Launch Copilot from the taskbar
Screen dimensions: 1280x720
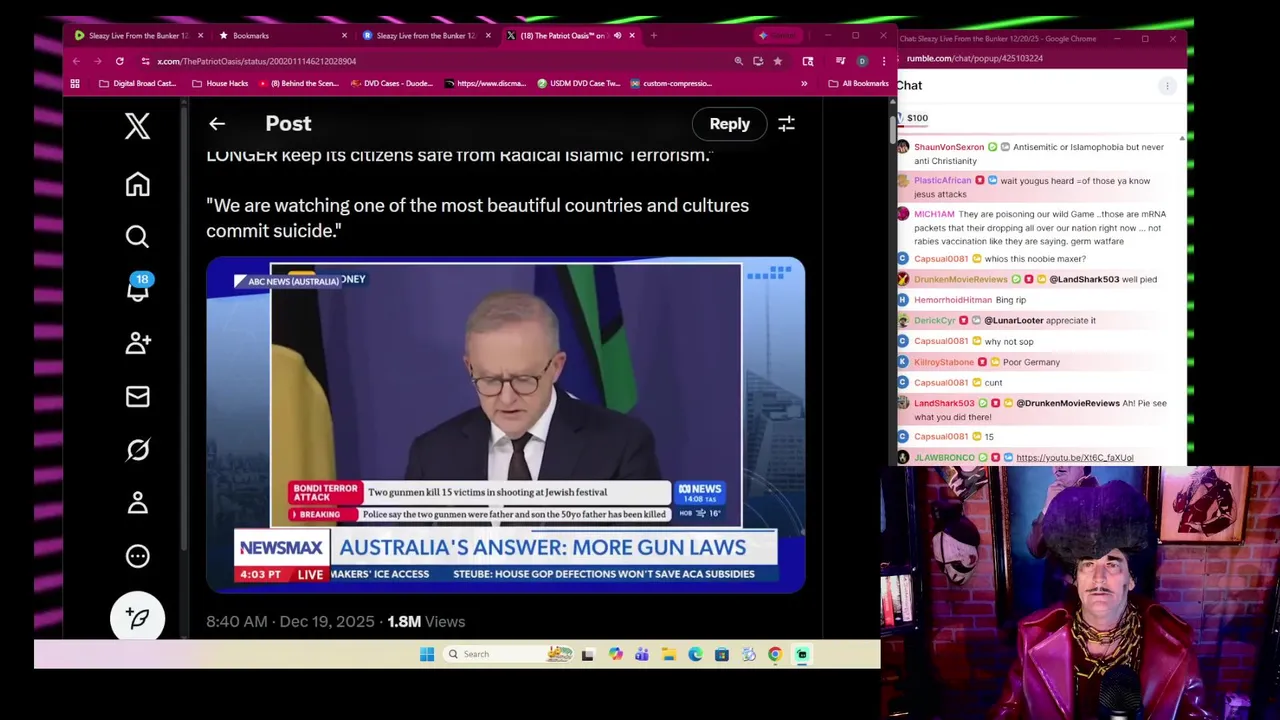tap(615, 654)
